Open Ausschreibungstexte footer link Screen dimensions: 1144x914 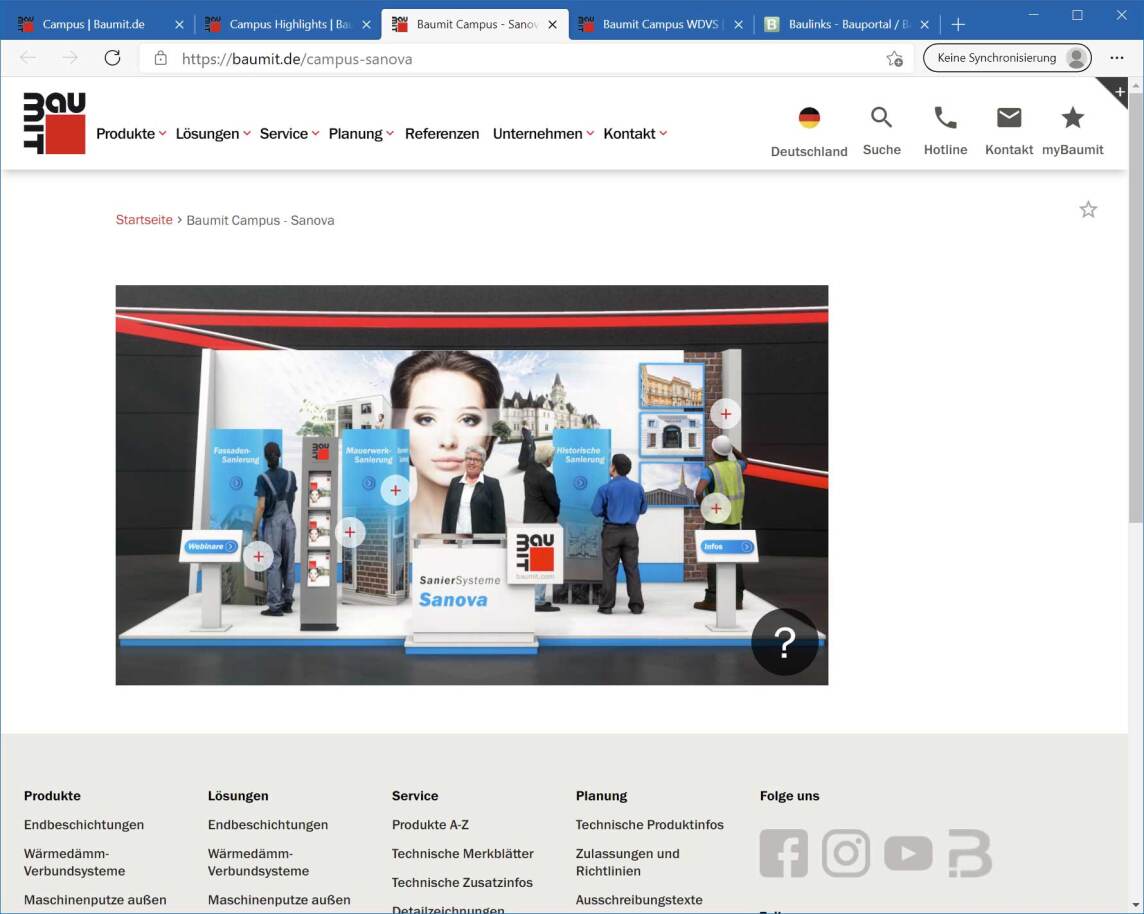639,900
